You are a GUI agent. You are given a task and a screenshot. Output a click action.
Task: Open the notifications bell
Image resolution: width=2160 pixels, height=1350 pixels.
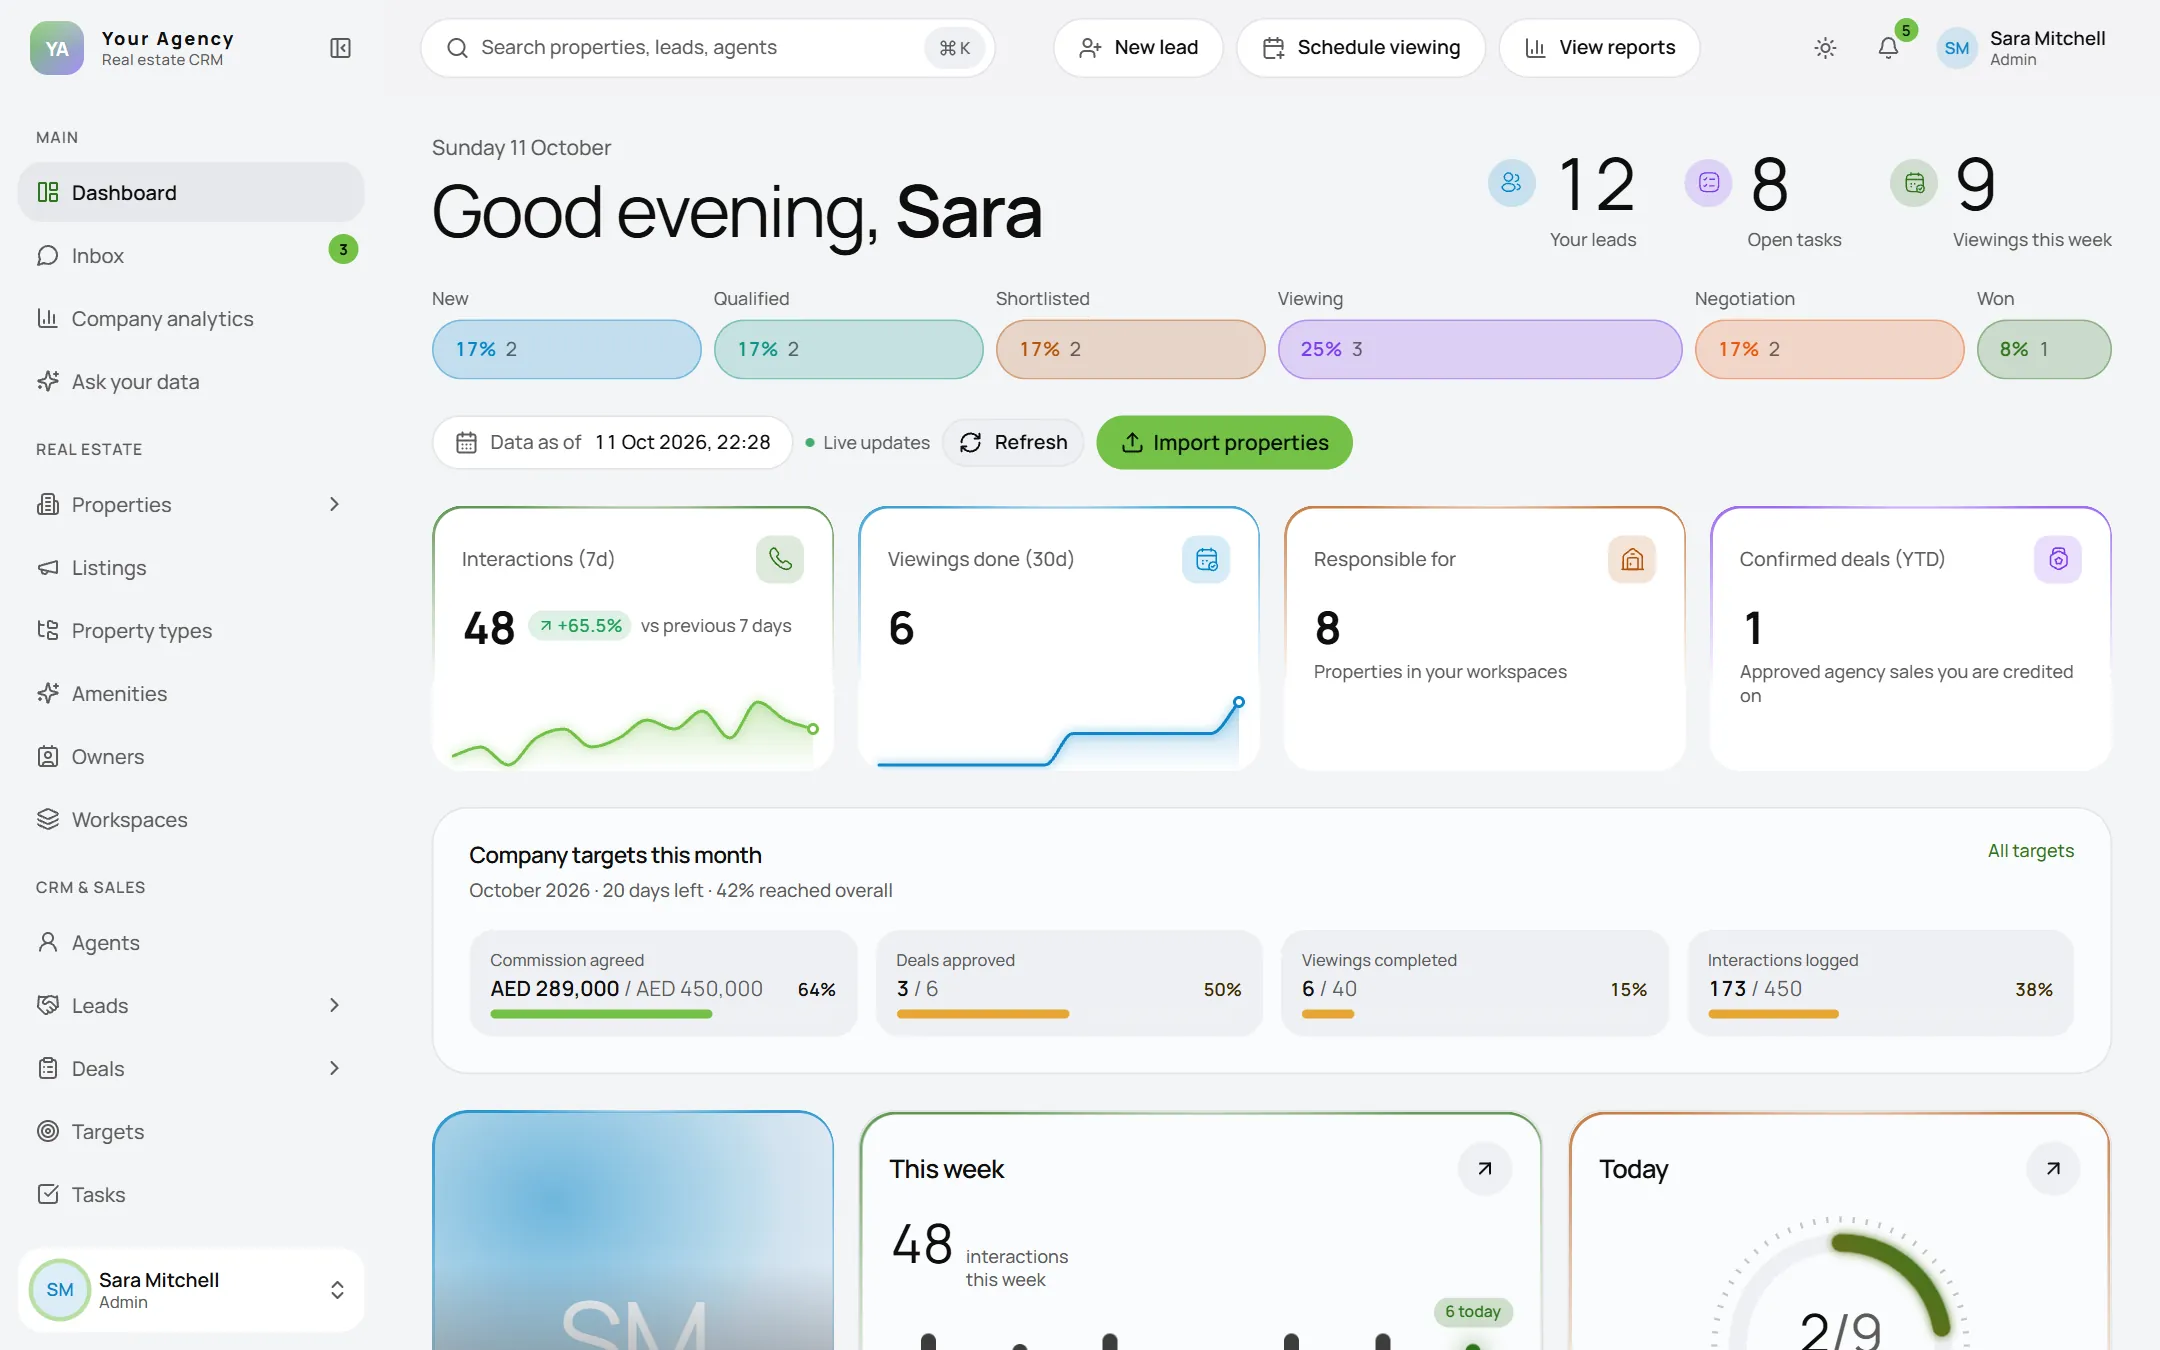click(x=1888, y=48)
